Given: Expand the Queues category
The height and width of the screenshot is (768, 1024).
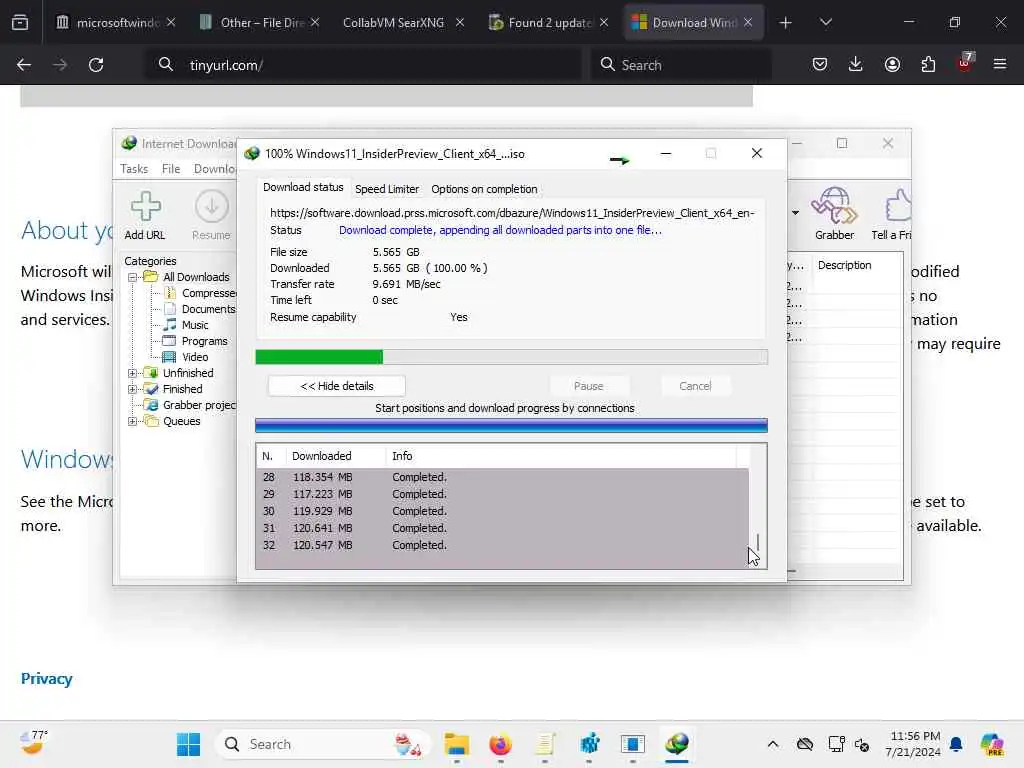Looking at the screenshot, I should coord(133,421).
